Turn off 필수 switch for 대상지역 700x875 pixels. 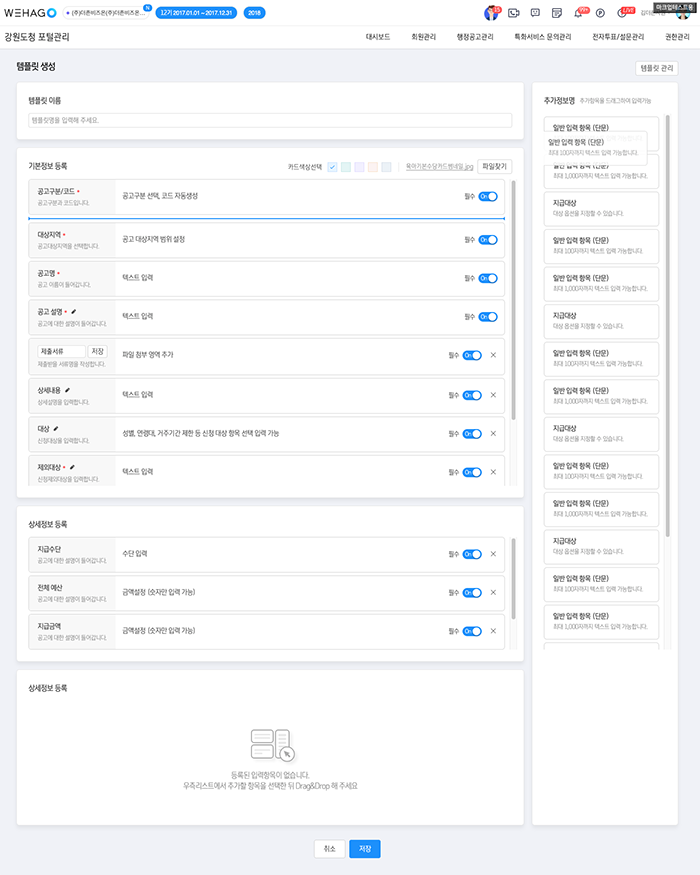(487, 240)
